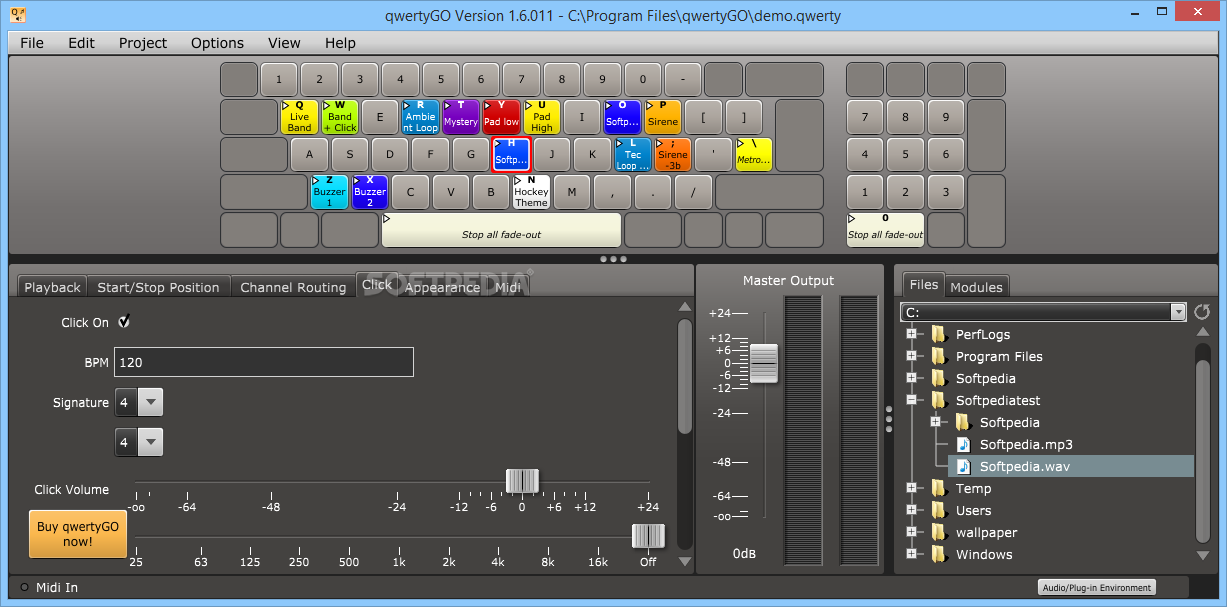
Task: Click the Click panel vertical scrollbar
Action: tap(684, 376)
